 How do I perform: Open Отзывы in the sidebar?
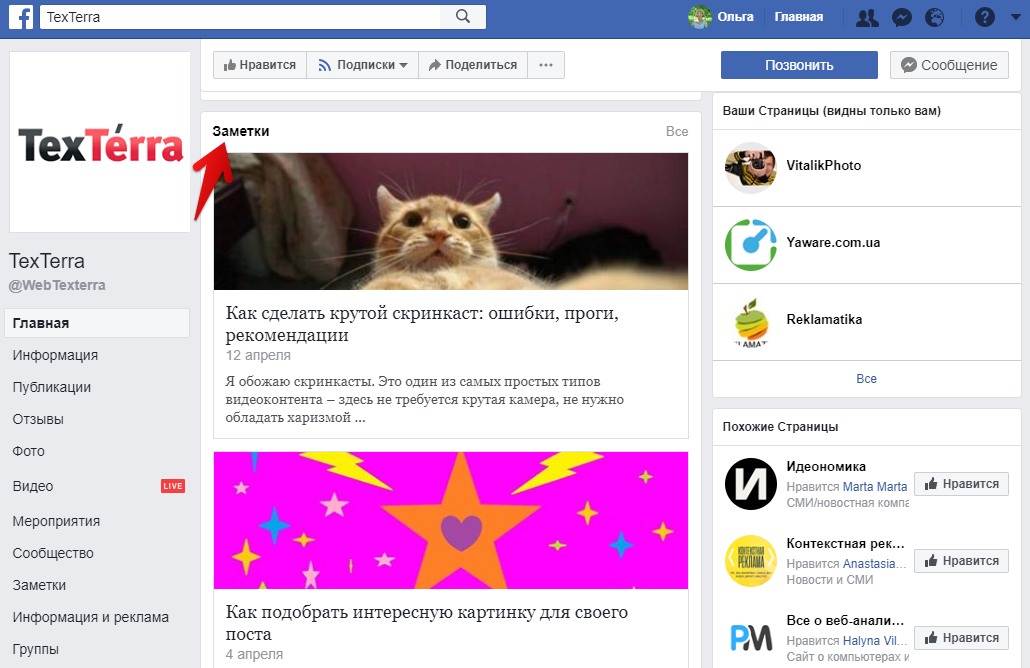point(38,419)
